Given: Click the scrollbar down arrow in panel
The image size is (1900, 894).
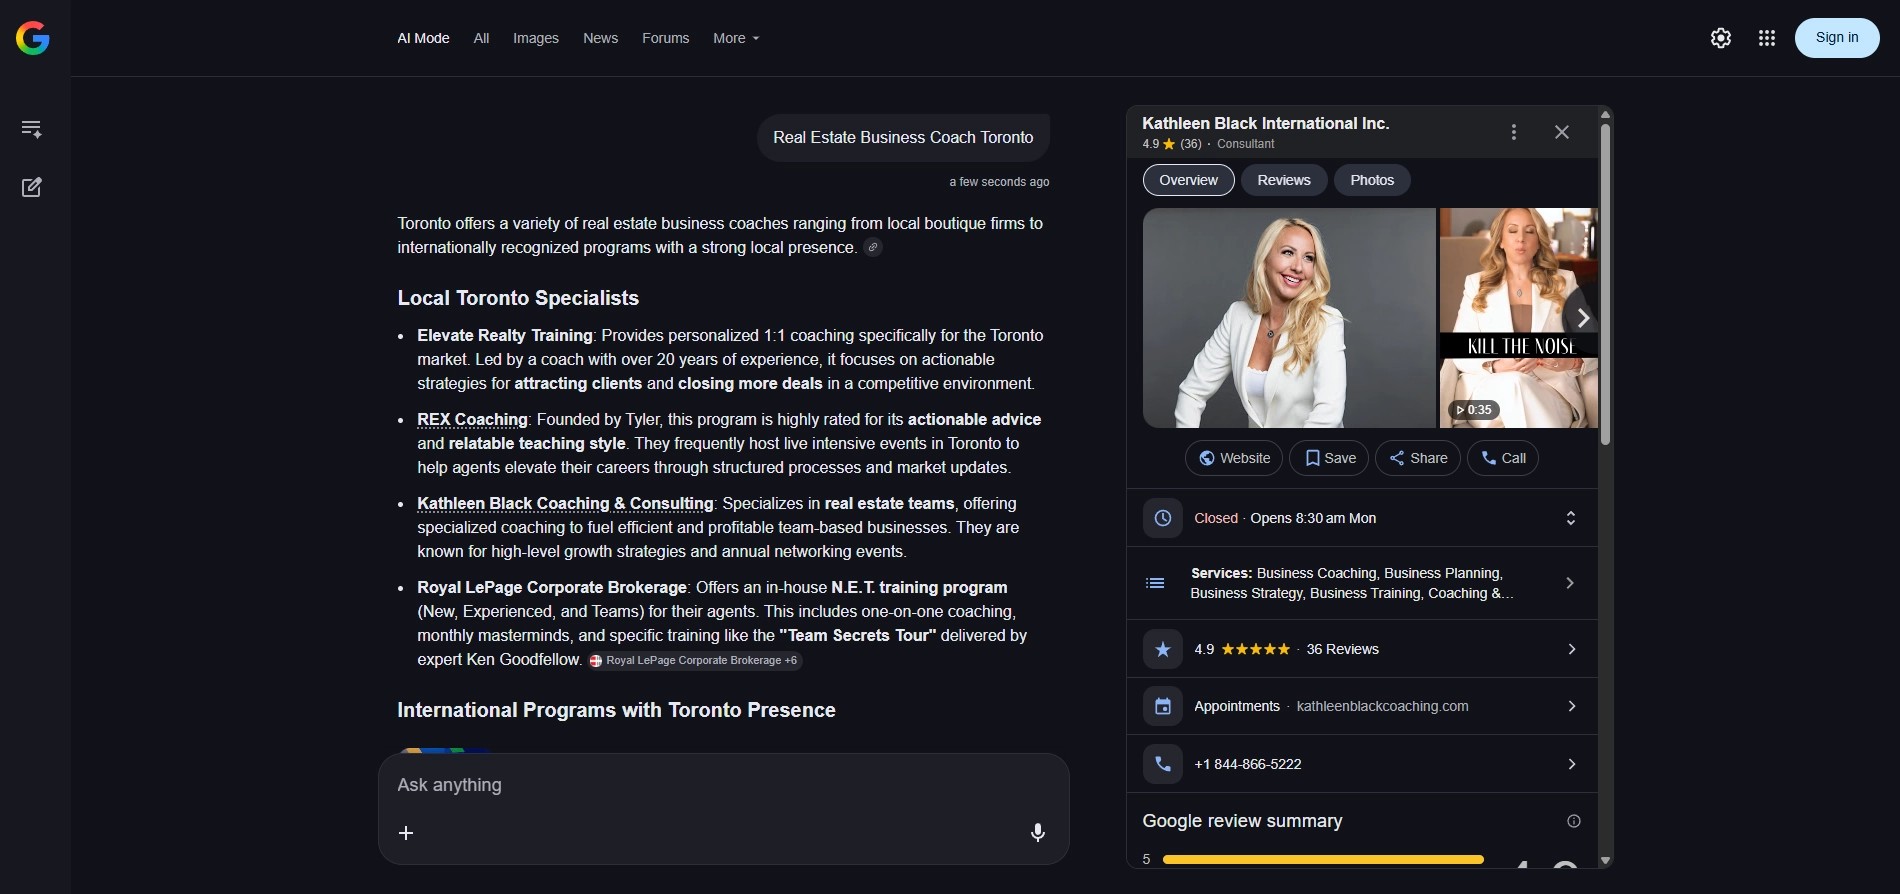Looking at the screenshot, I should coord(1605,860).
